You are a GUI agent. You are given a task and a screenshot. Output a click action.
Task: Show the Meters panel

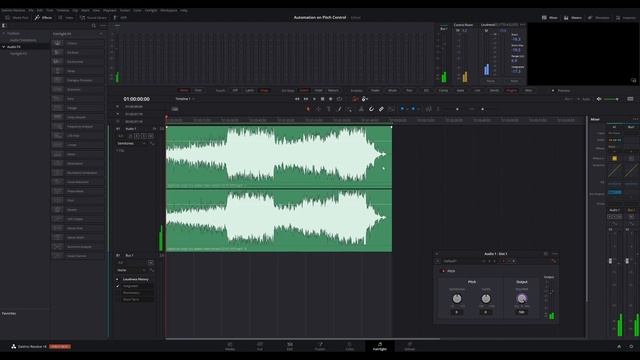pyautogui.click(x=573, y=18)
